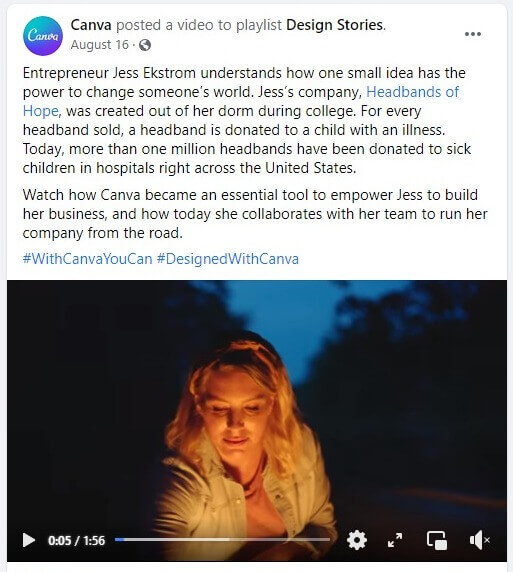
Task: Open the Canva page name link
Action: pyautogui.click(x=91, y=25)
